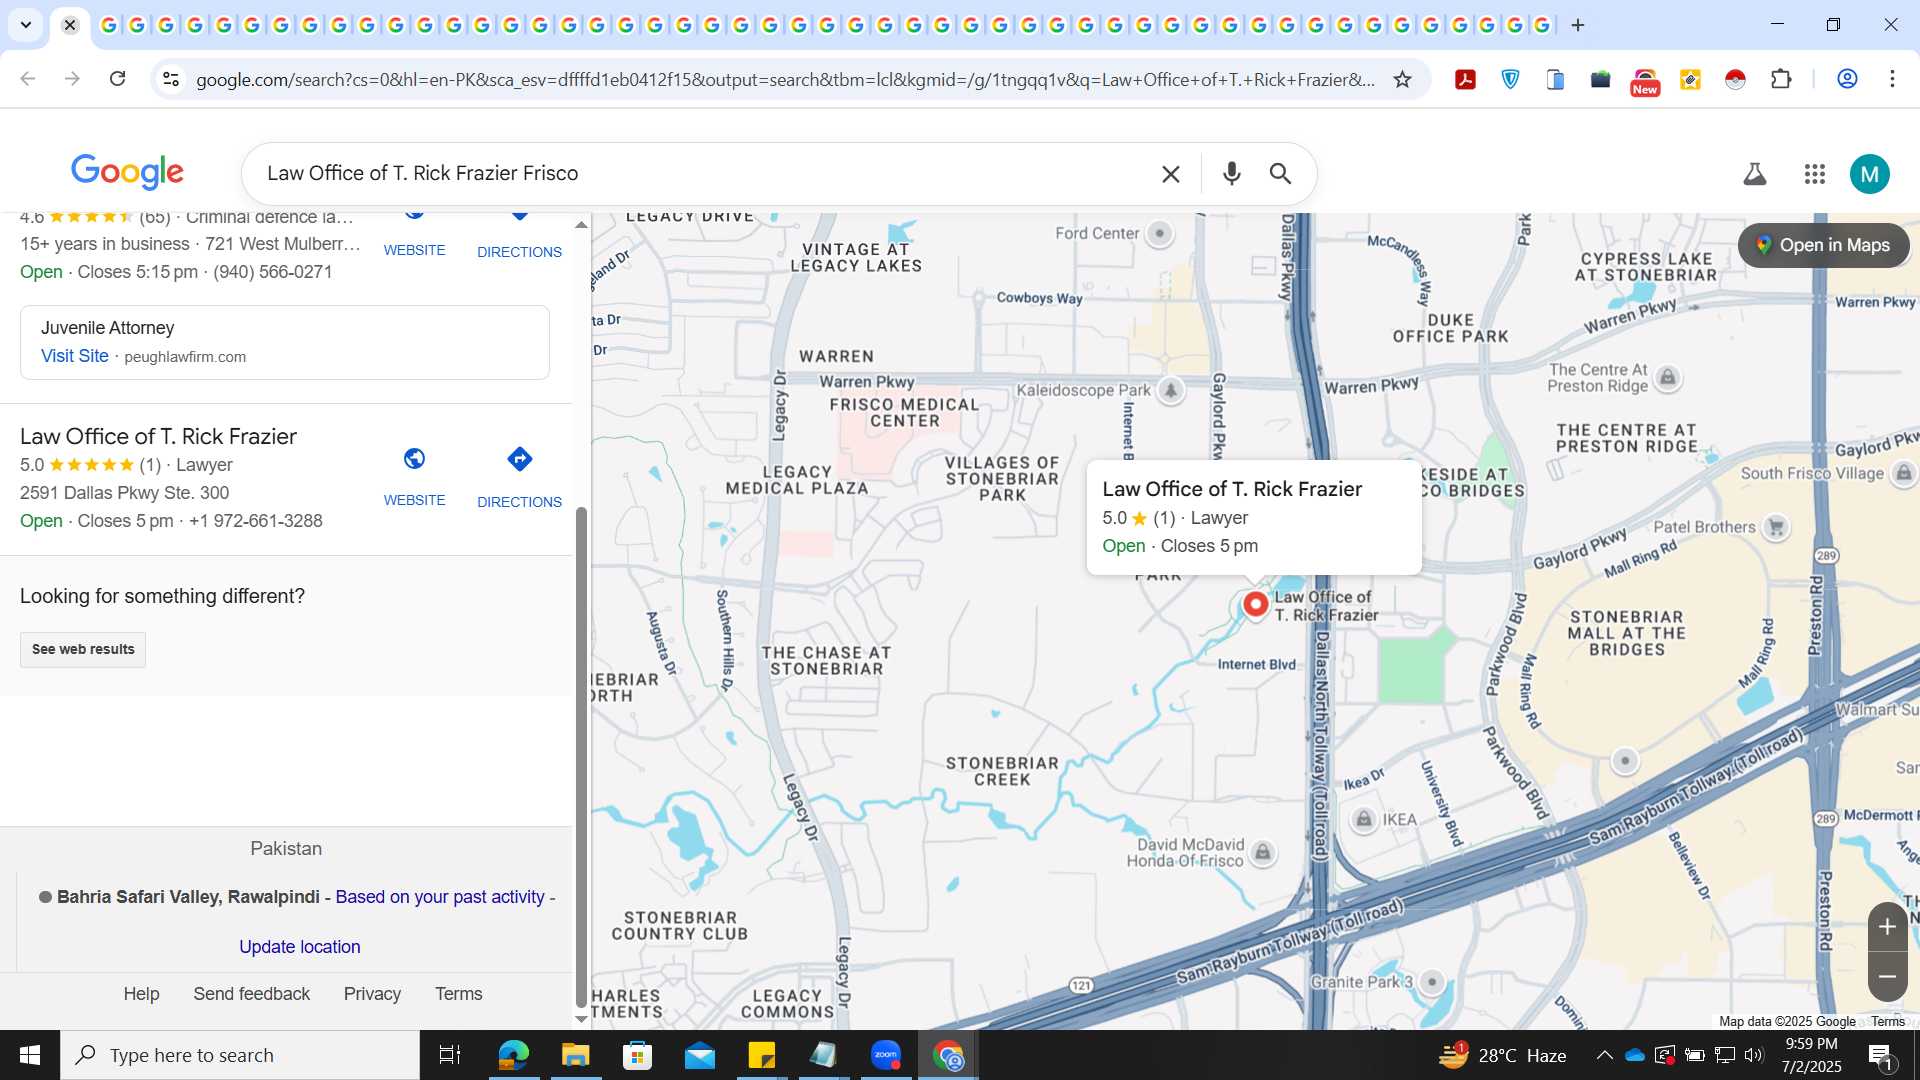This screenshot has height=1080, width=1920.
Task: Go back to previous page
Action: [x=28, y=79]
